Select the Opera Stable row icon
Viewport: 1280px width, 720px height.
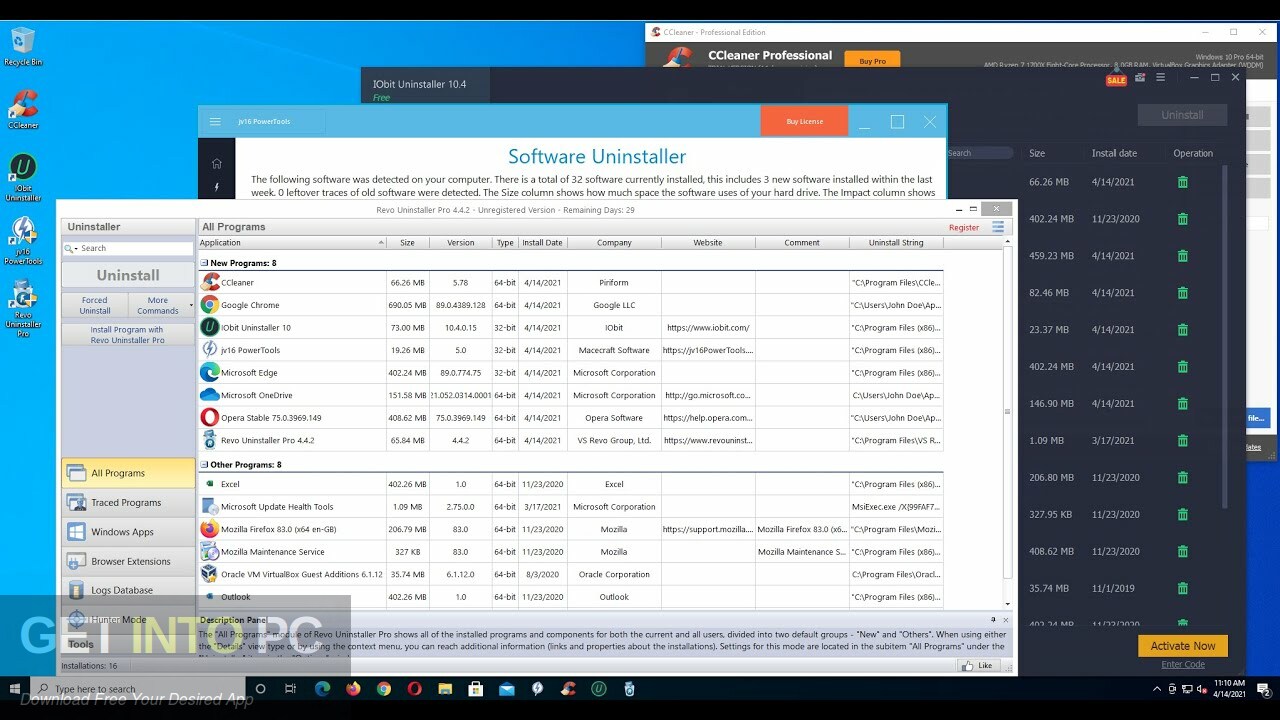(210, 418)
